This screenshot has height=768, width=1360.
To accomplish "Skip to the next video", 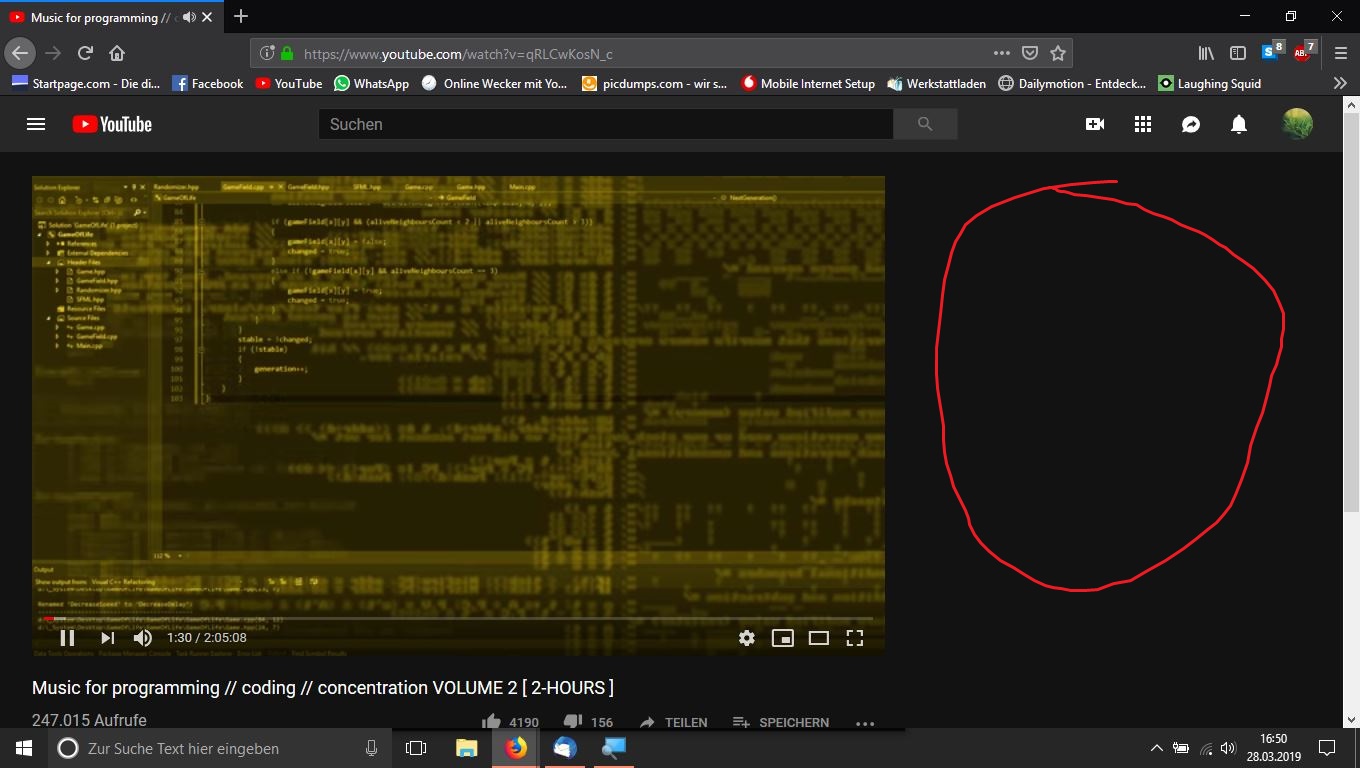I will [x=107, y=638].
